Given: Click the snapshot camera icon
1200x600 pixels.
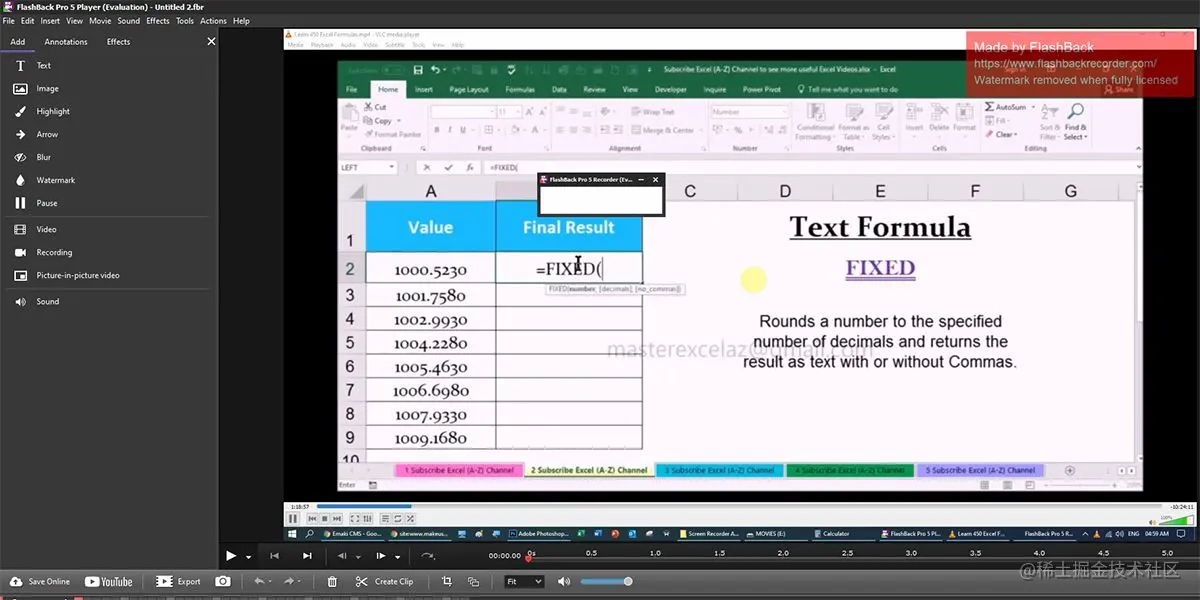Looking at the screenshot, I should (x=223, y=581).
